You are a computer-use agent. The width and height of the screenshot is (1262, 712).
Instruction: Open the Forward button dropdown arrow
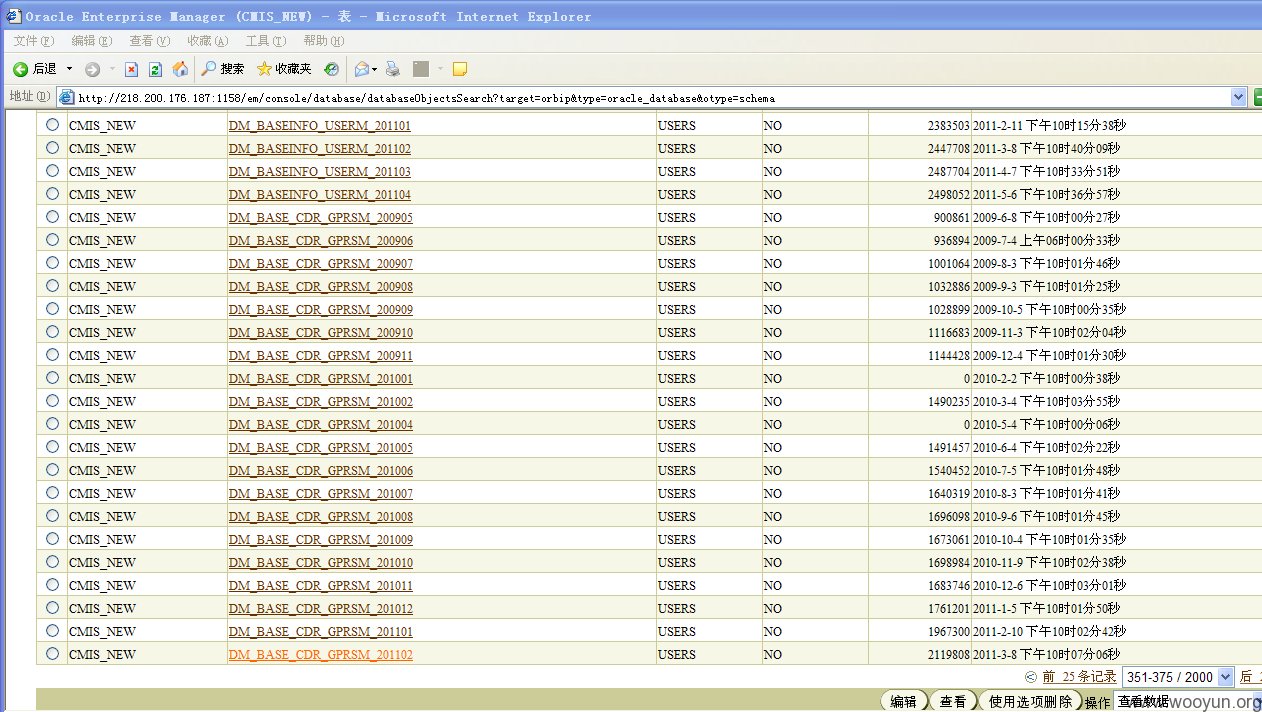pos(110,69)
